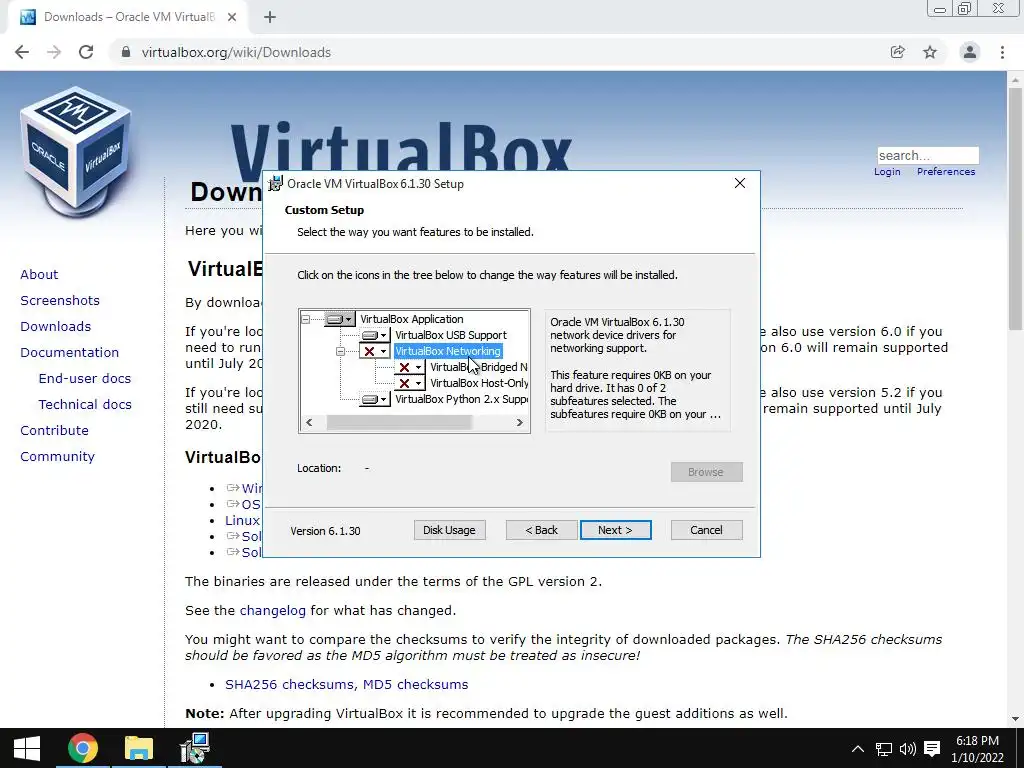Open VirtualBox Host-Only feature dropdown
This screenshot has height=768, width=1024.
(x=410, y=383)
